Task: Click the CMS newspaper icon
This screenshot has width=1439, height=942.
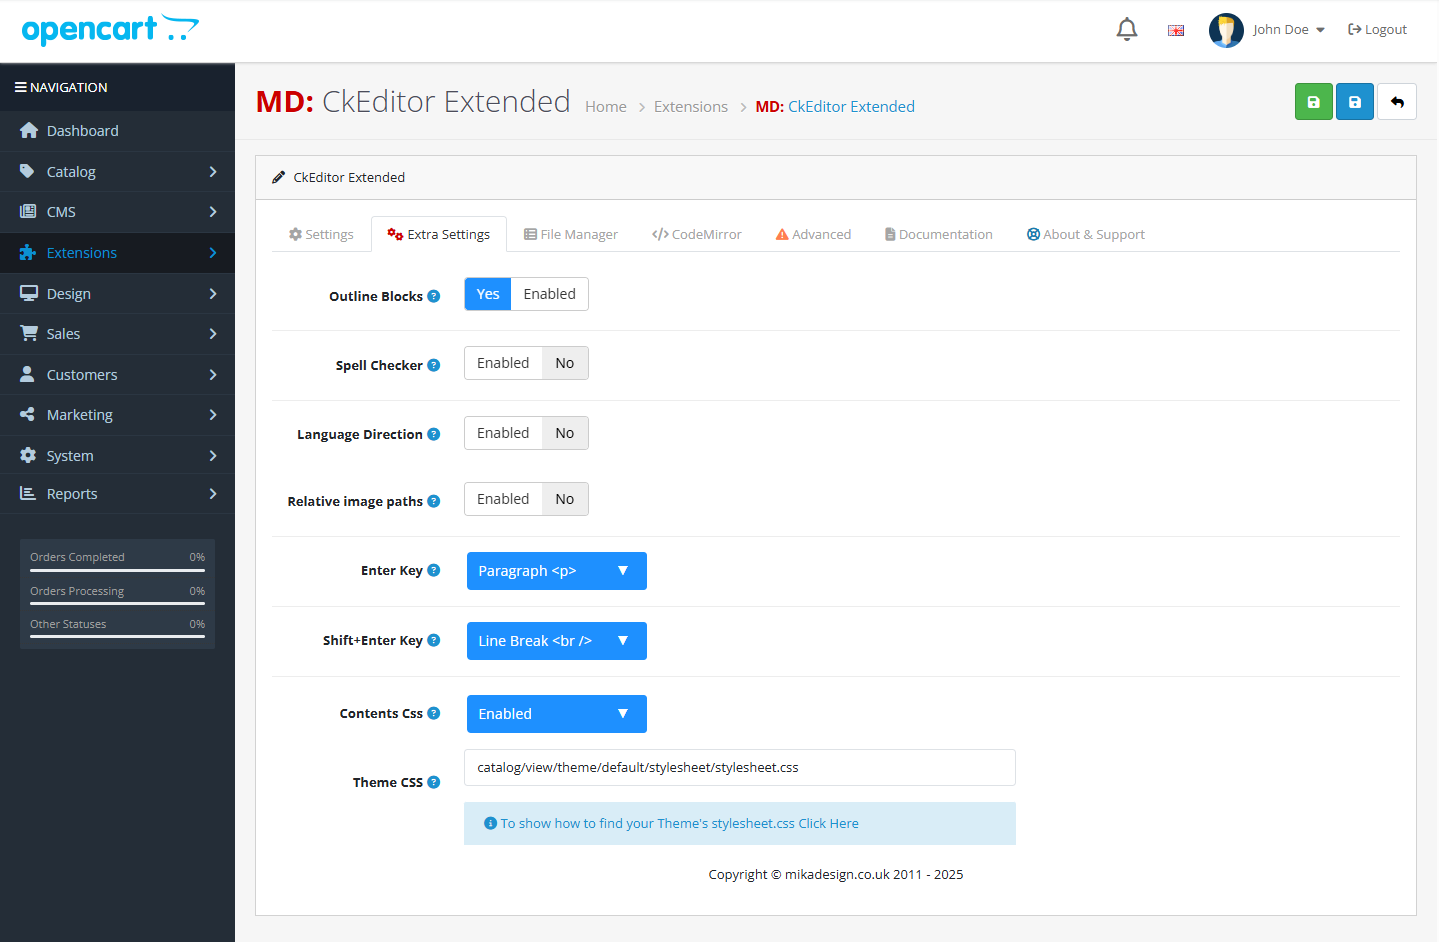Action: pyautogui.click(x=28, y=211)
